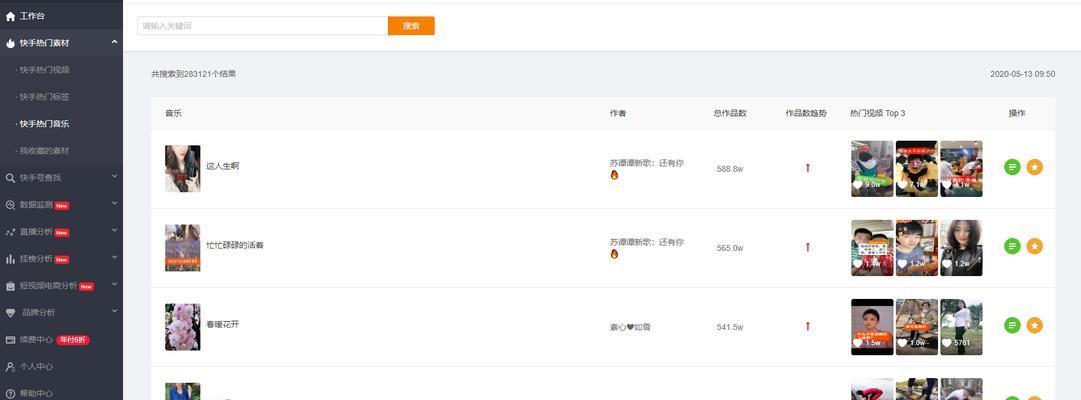
Task: Click the 热门视频 Top 3 column header
Action: 878,113
